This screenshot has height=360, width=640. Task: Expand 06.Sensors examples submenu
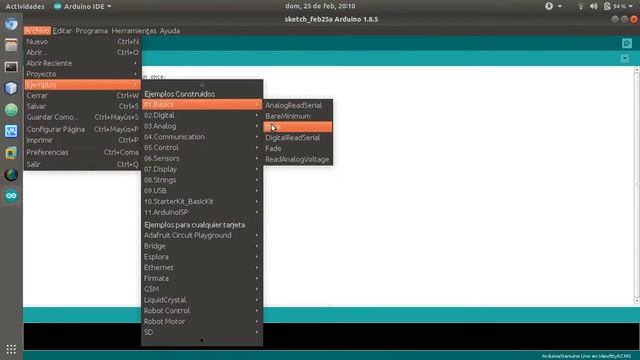tap(202, 158)
